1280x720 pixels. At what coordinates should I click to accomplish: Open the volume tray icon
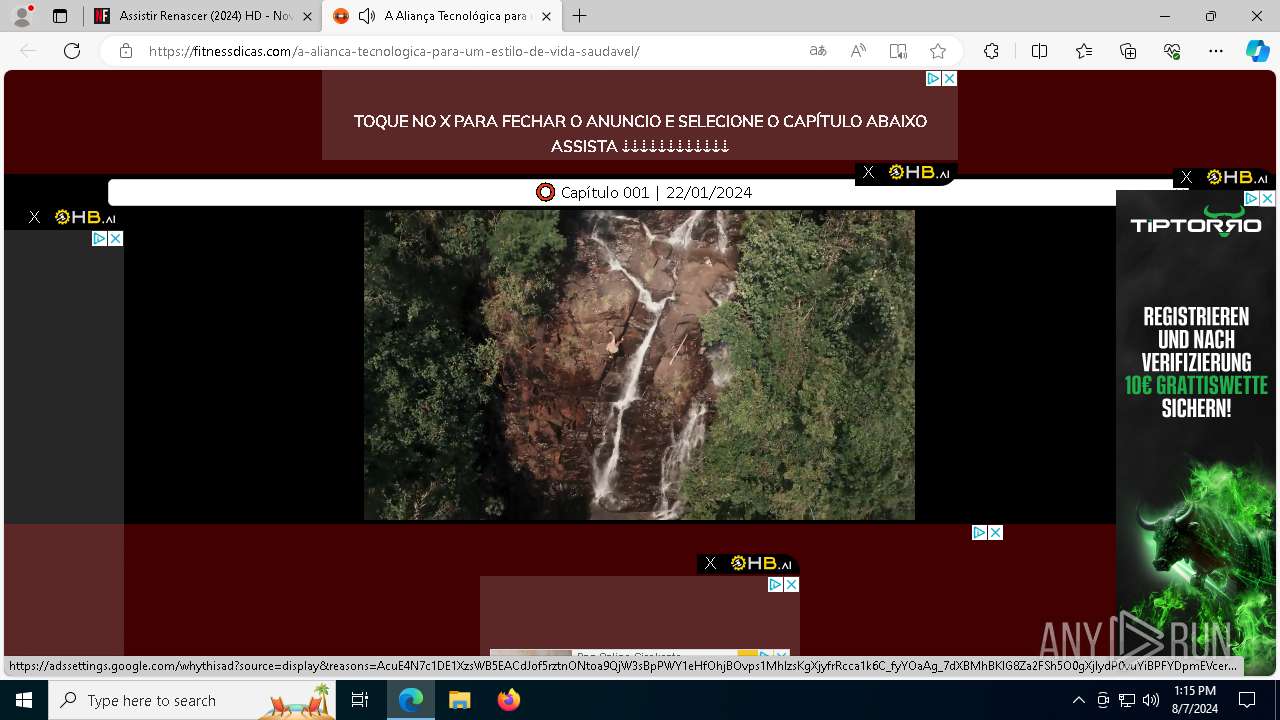pyautogui.click(x=1151, y=700)
